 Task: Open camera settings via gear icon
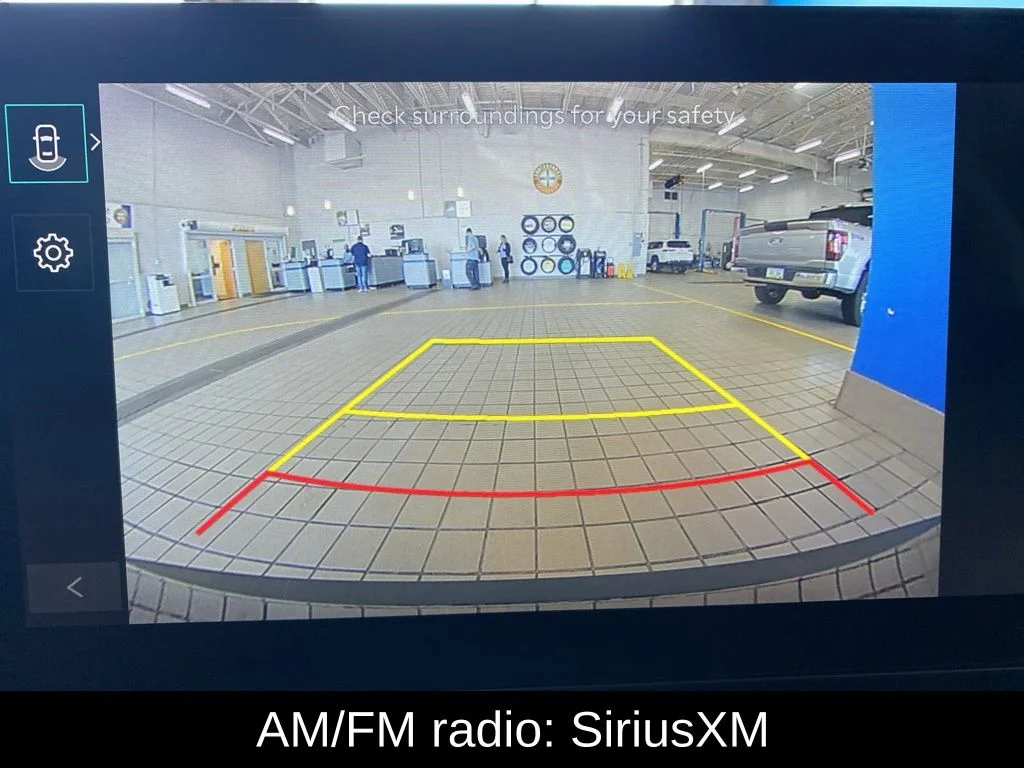[53, 253]
